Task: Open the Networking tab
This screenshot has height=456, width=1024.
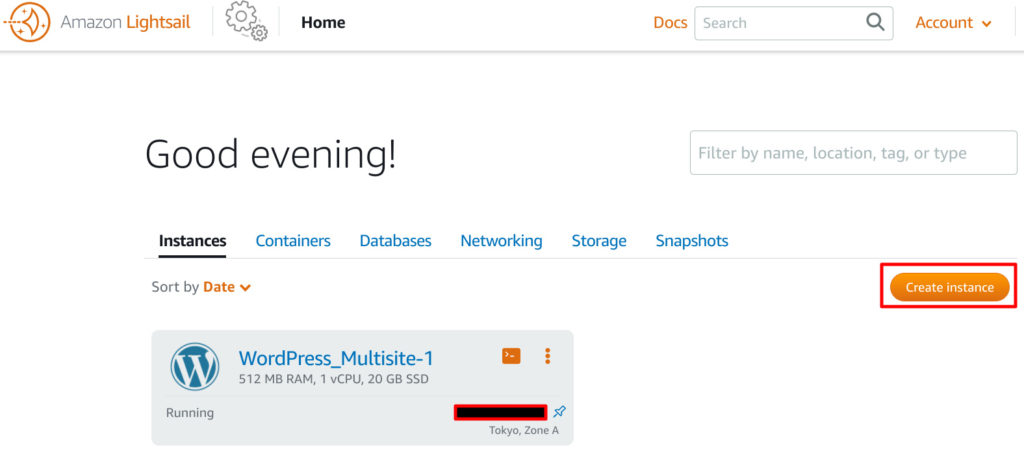Action: (x=502, y=240)
